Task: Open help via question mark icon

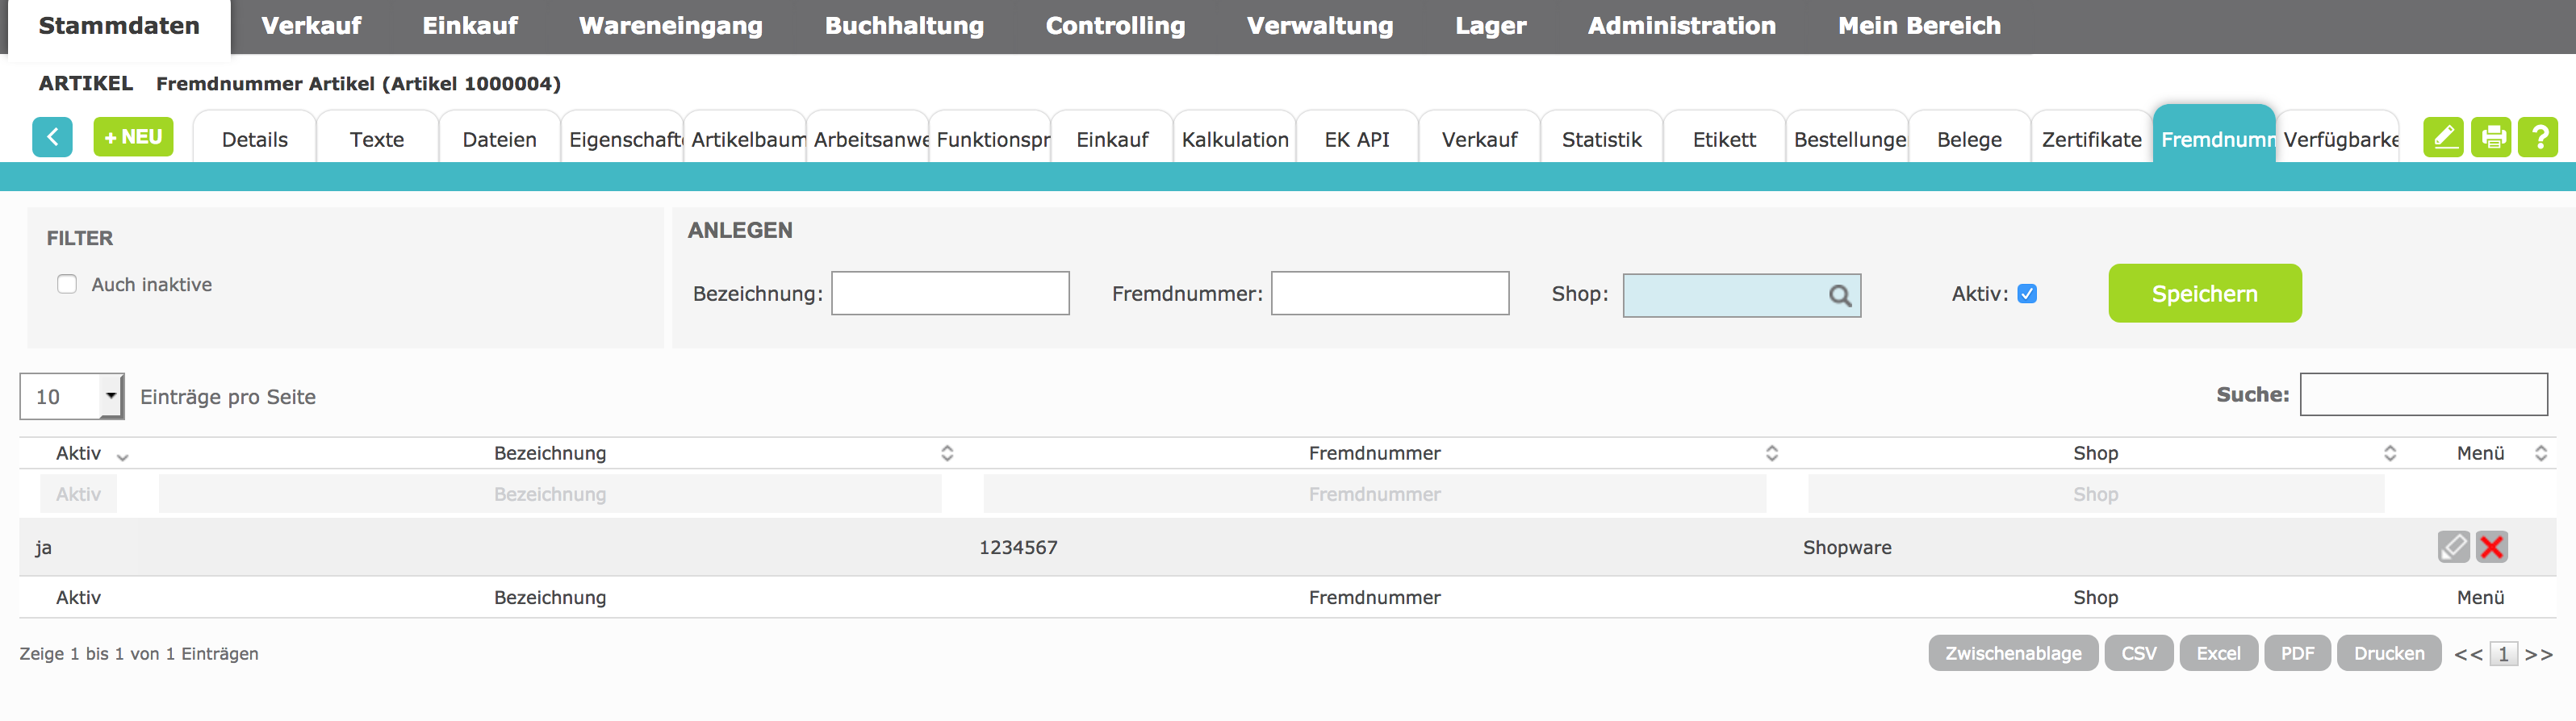Action: (x=2538, y=137)
